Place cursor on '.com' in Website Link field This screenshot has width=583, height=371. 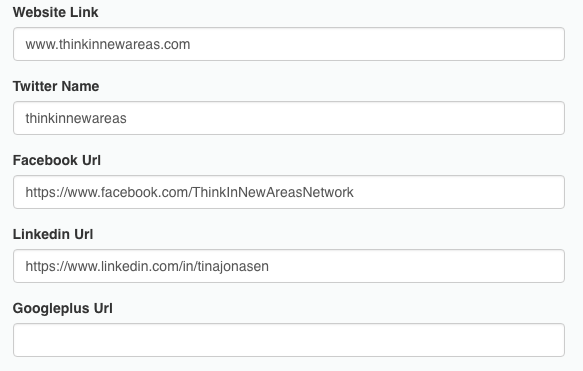pyautogui.click(x=176, y=45)
